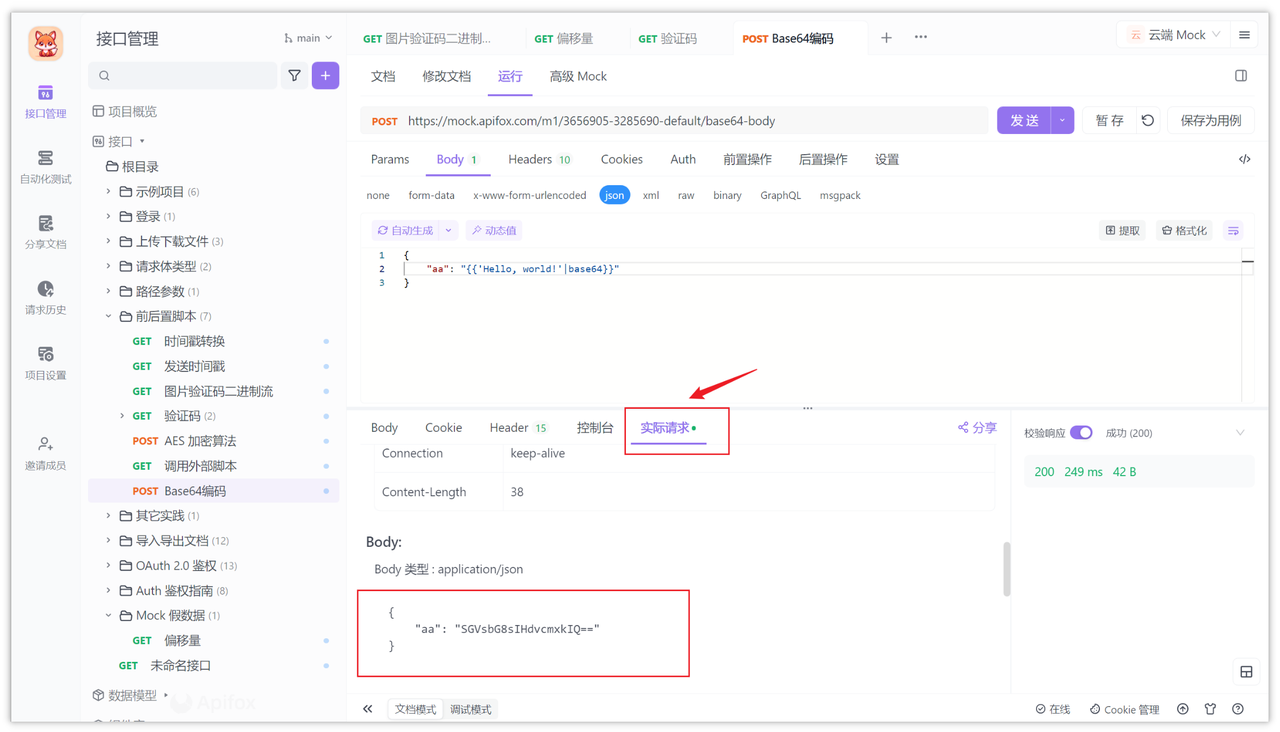Image resolution: width=1280 pixels, height=732 pixels.
Task: Open the main branch dropdown
Action: tap(308, 38)
